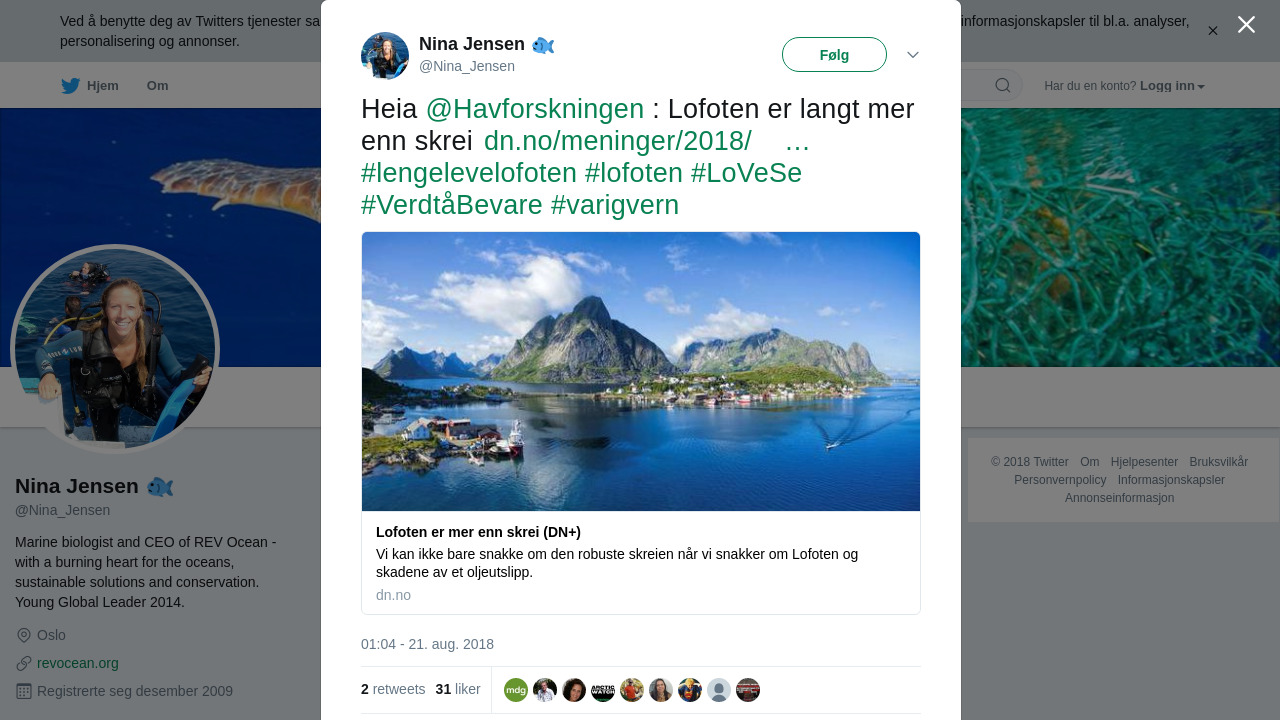This screenshot has height=720, width=1280.
Task: Open the revocean.org profile link
Action: (x=78, y=663)
